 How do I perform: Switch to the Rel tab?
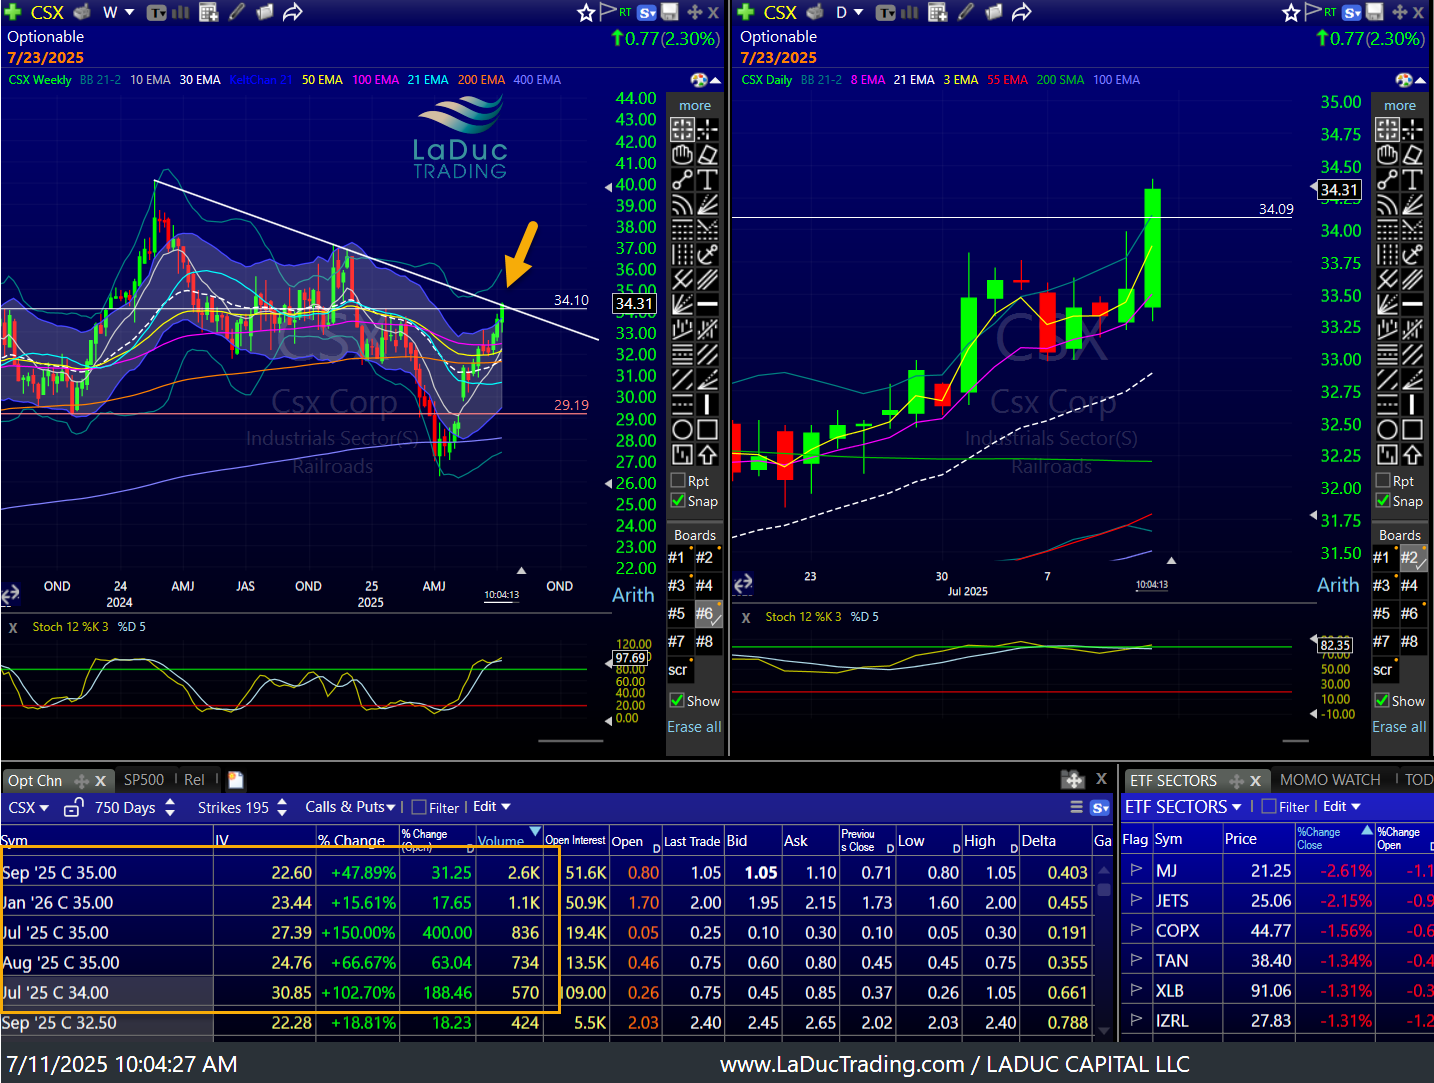194,780
